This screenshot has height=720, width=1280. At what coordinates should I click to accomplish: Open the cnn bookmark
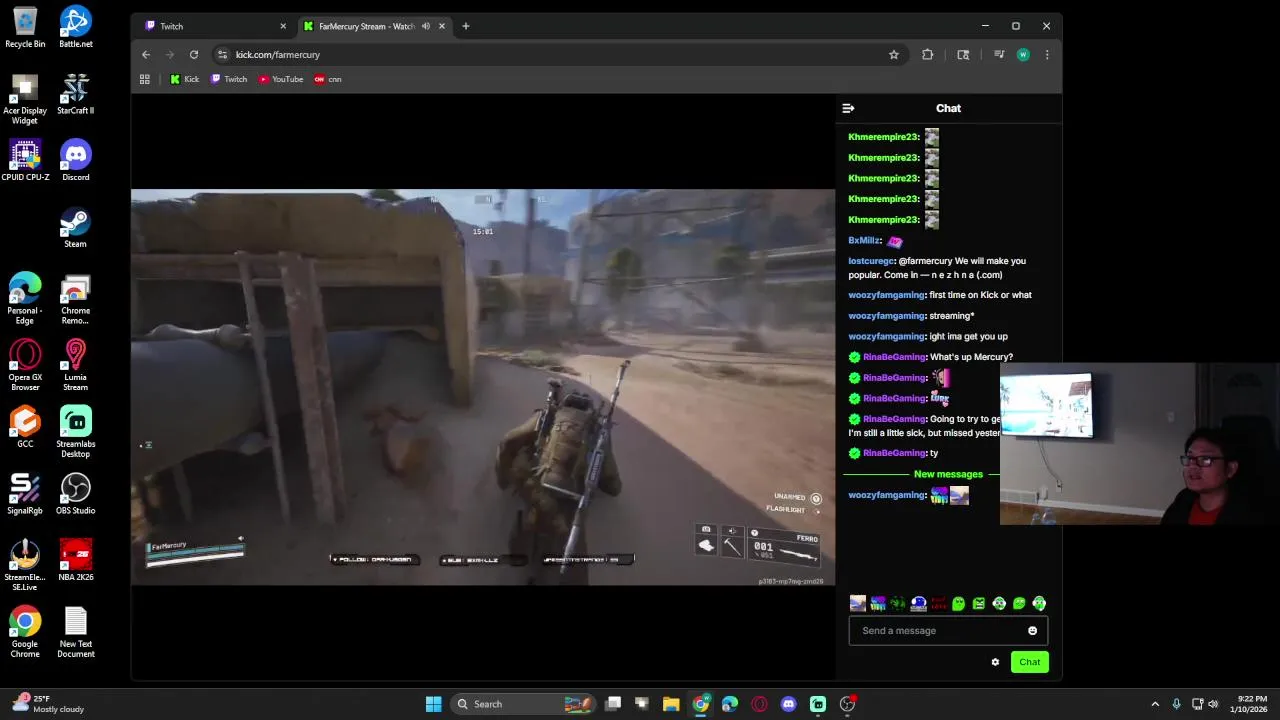pos(328,79)
